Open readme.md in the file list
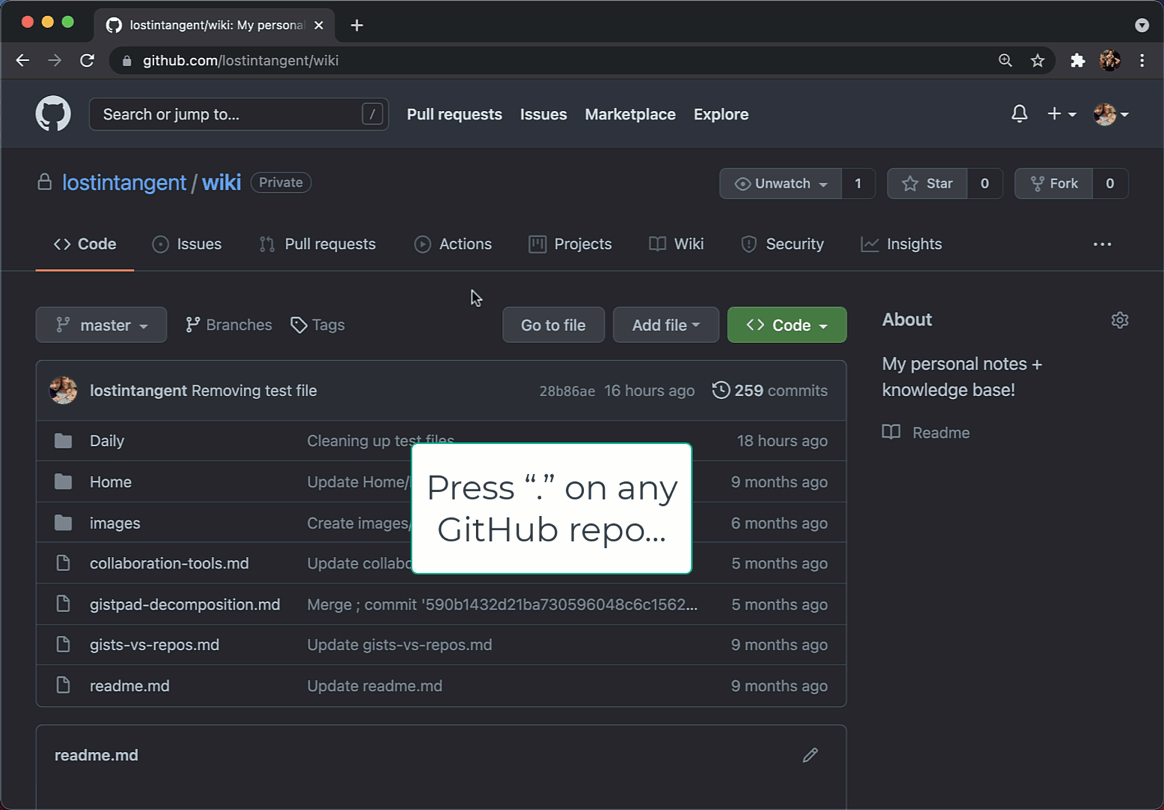 pos(130,686)
